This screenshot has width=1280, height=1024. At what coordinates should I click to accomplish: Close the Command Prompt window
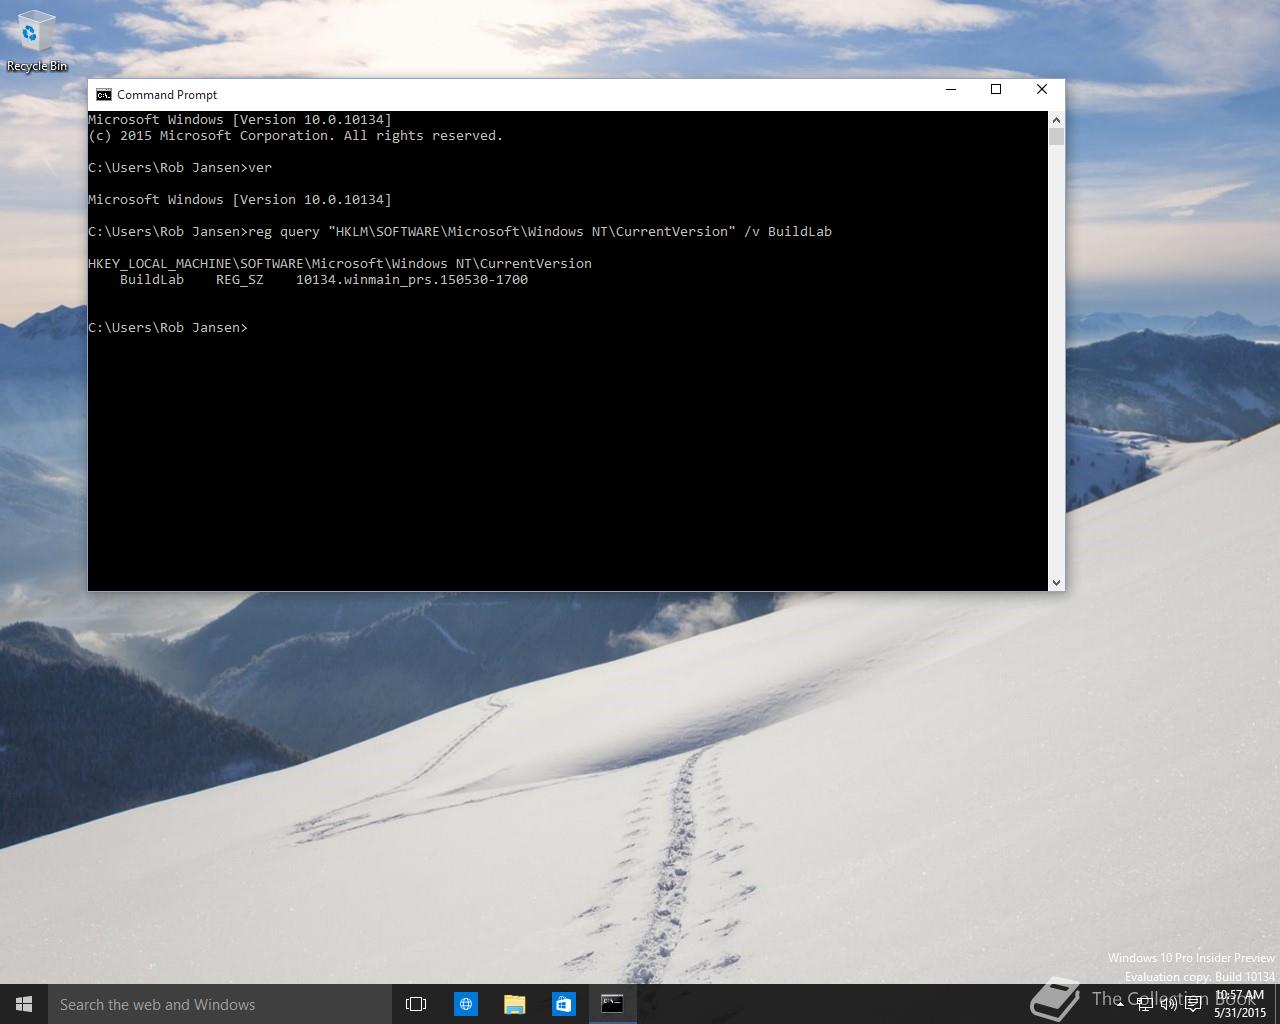[x=1042, y=90]
